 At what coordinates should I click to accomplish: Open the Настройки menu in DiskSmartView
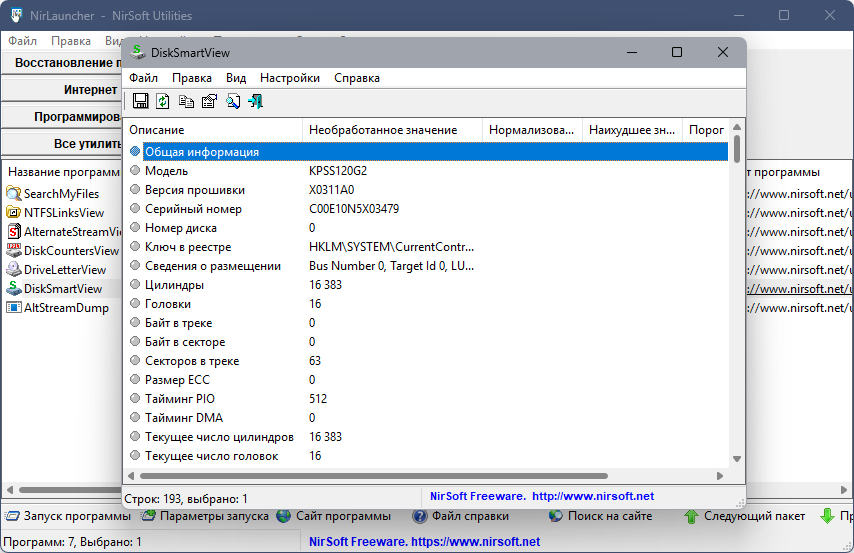[289, 78]
